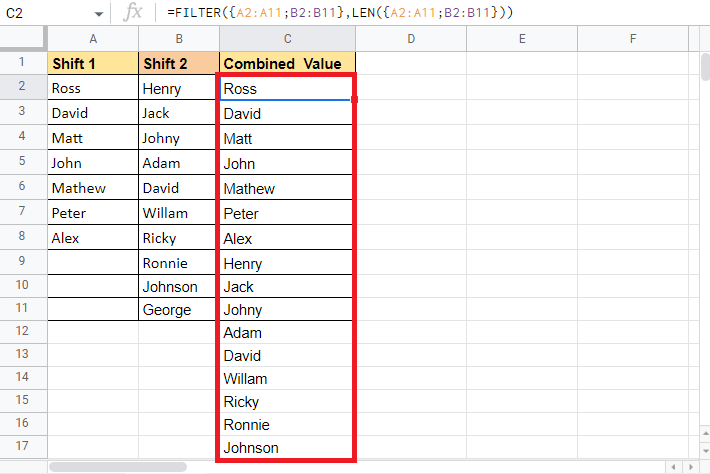Select cell B2 containing Henry
This screenshot has height=474, width=710.
[179, 87]
